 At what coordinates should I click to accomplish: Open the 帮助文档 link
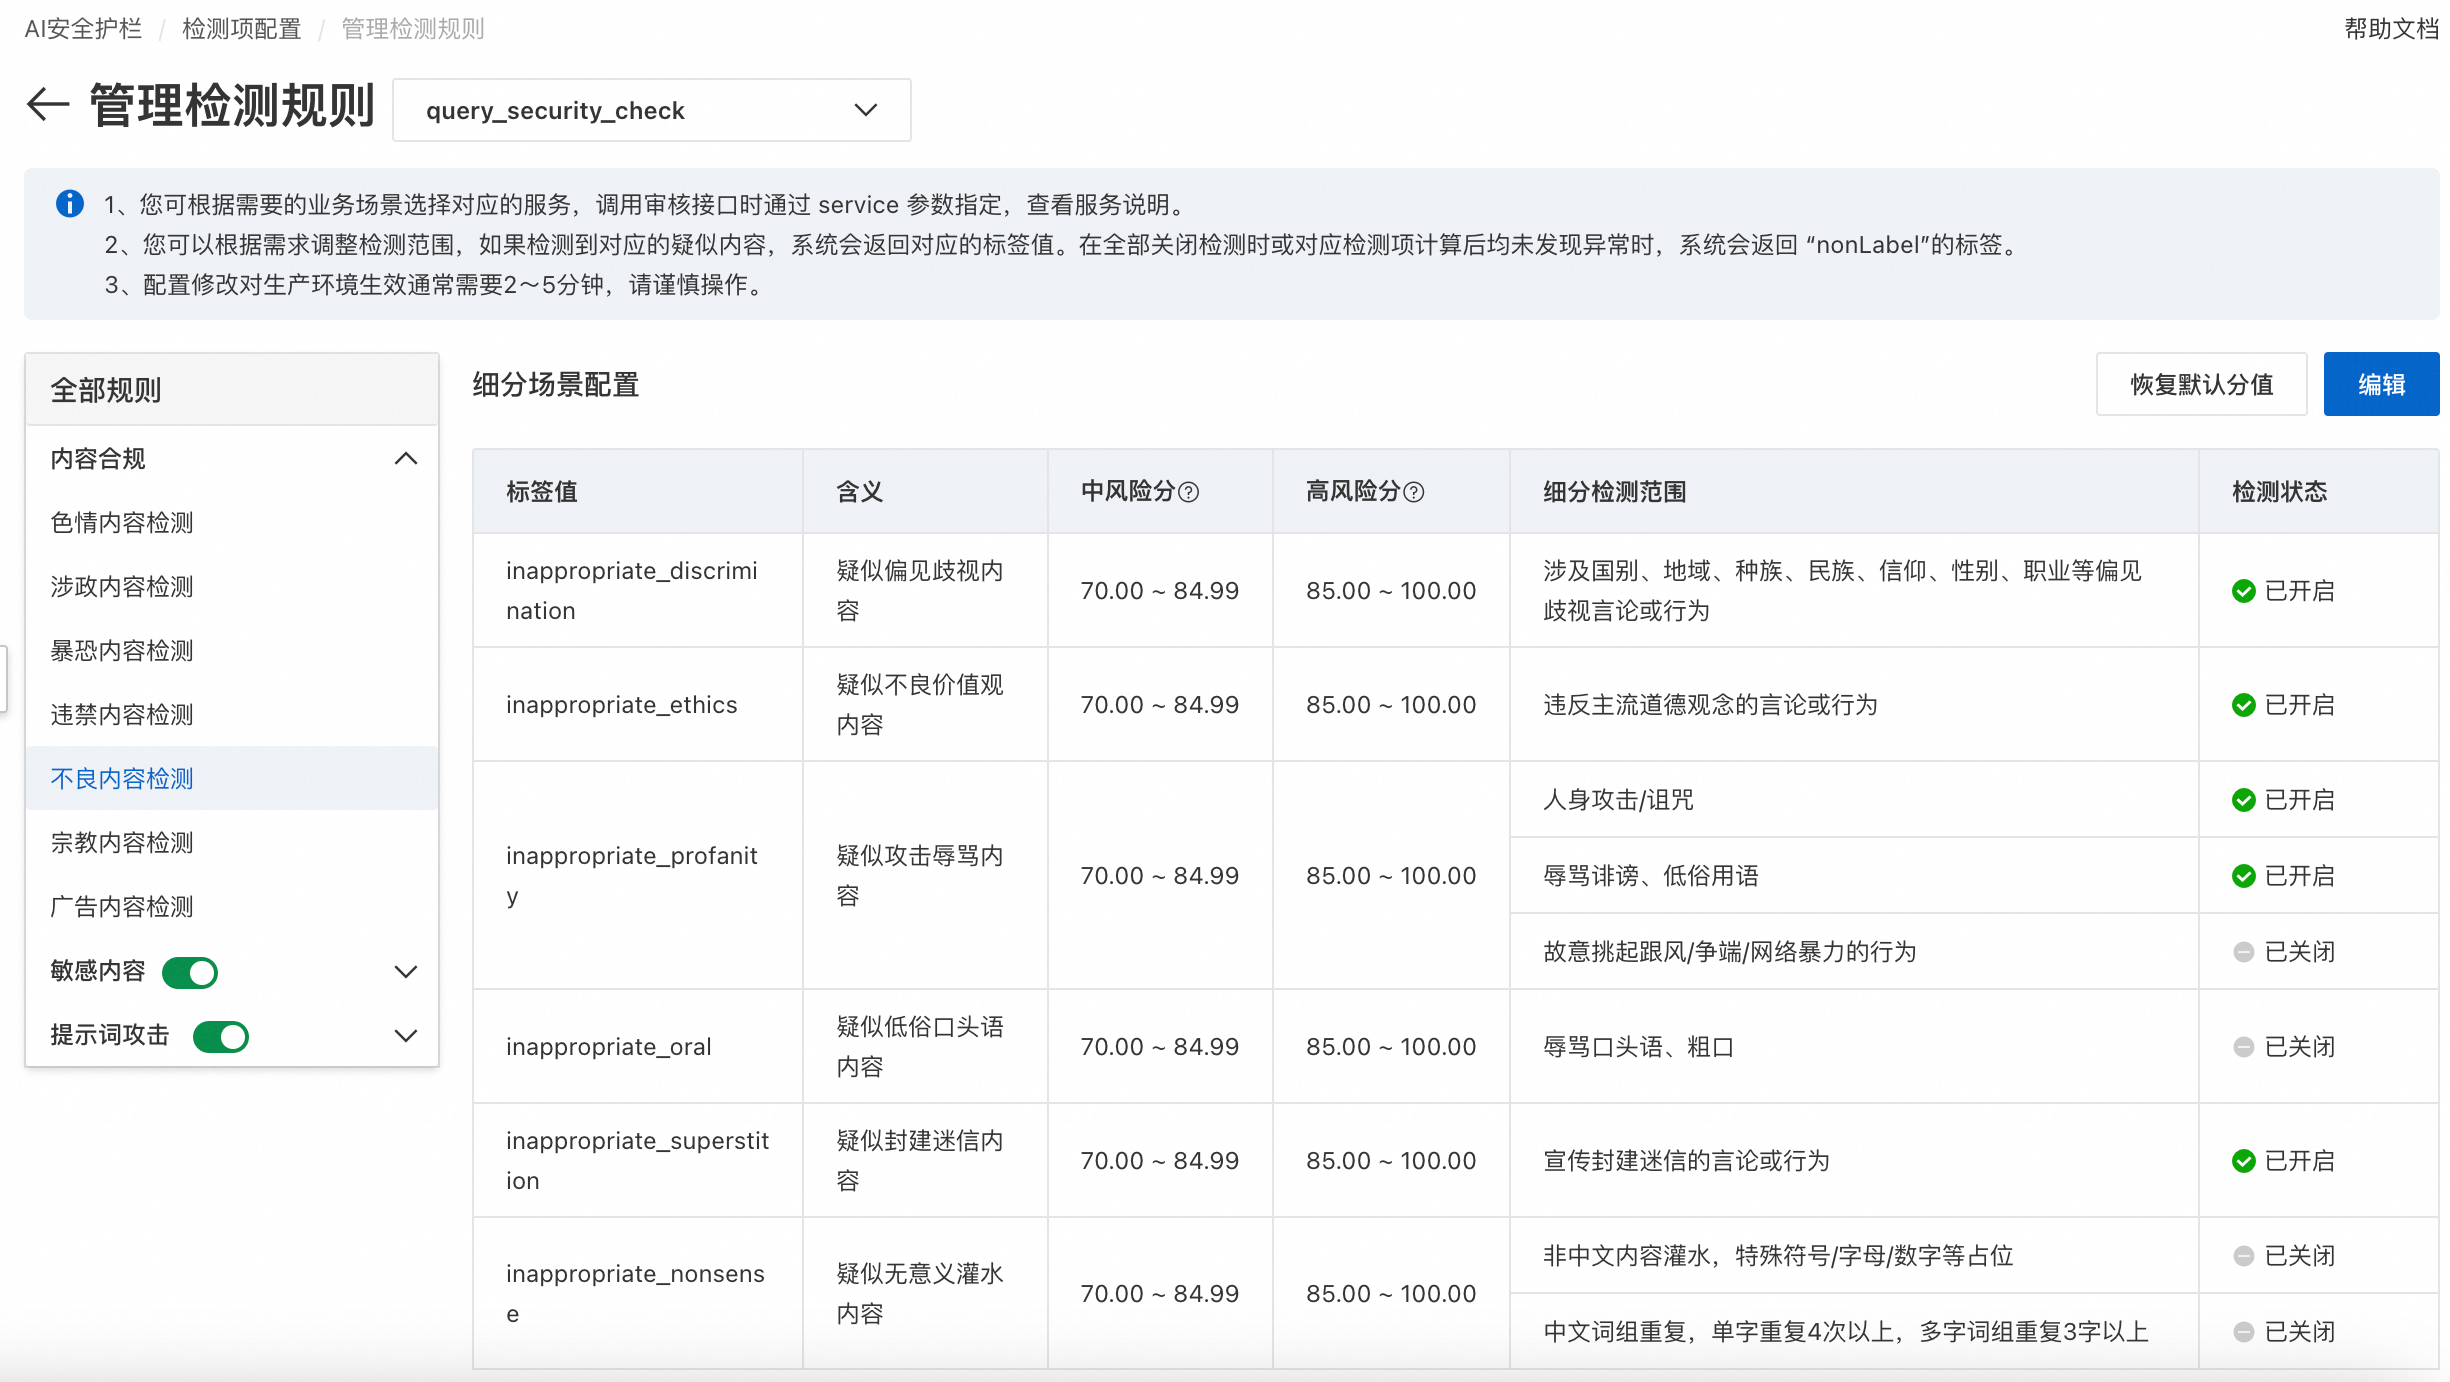click(x=2391, y=29)
